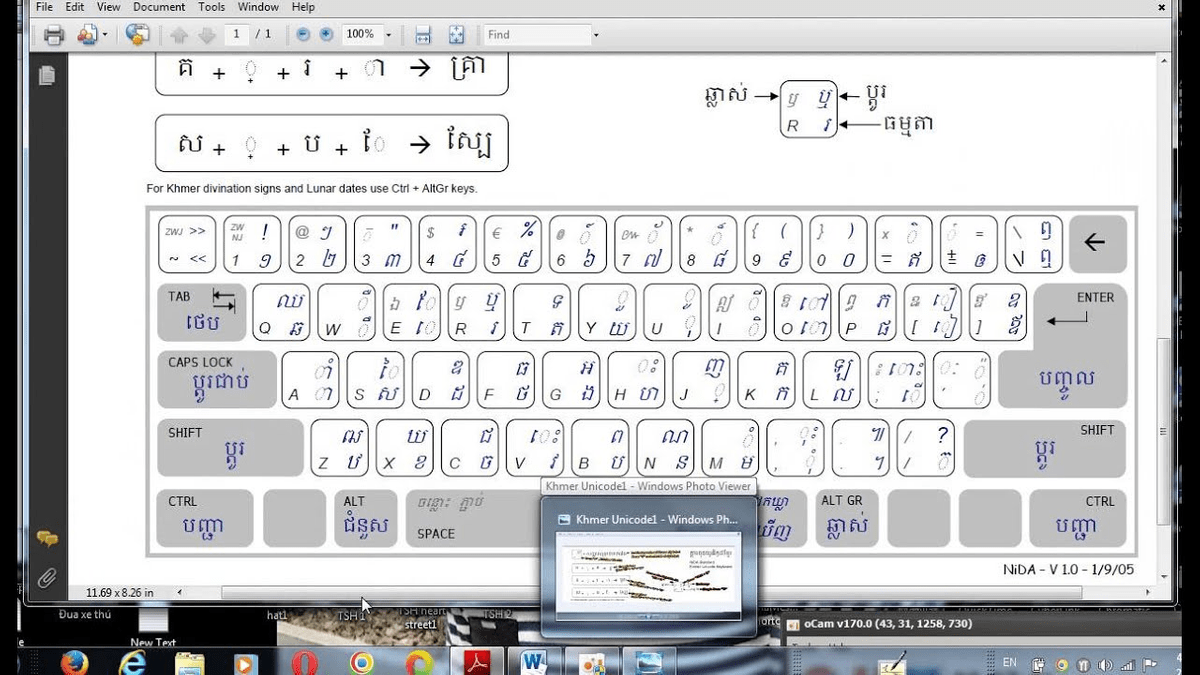Click the next page arrow
The height and width of the screenshot is (675, 1200).
pyautogui.click(x=206, y=34)
